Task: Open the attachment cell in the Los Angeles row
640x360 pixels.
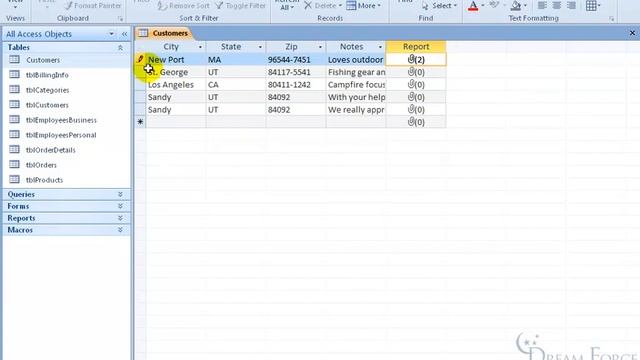Action: click(x=416, y=84)
